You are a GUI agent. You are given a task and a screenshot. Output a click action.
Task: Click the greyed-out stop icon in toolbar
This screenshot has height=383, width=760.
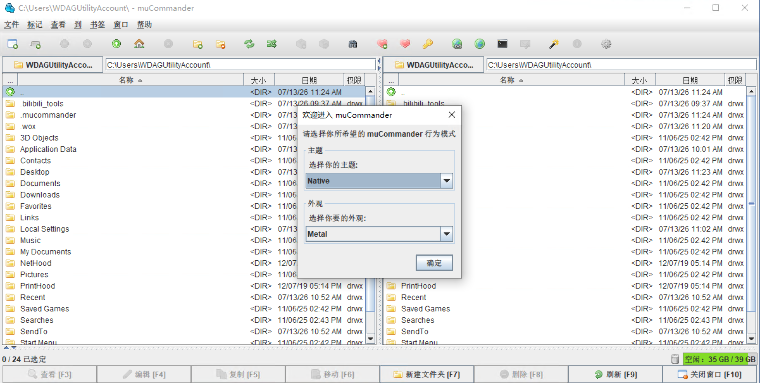tap(168, 44)
